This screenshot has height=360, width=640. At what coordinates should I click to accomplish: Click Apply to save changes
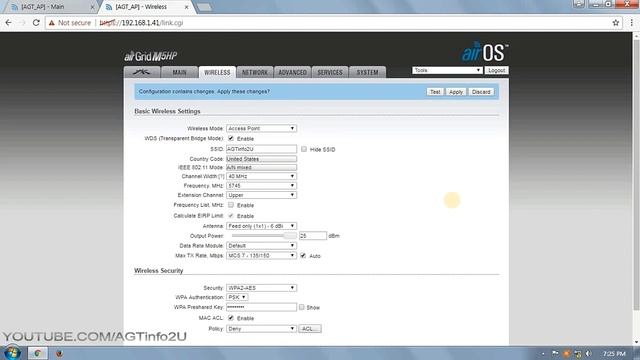[x=456, y=92]
